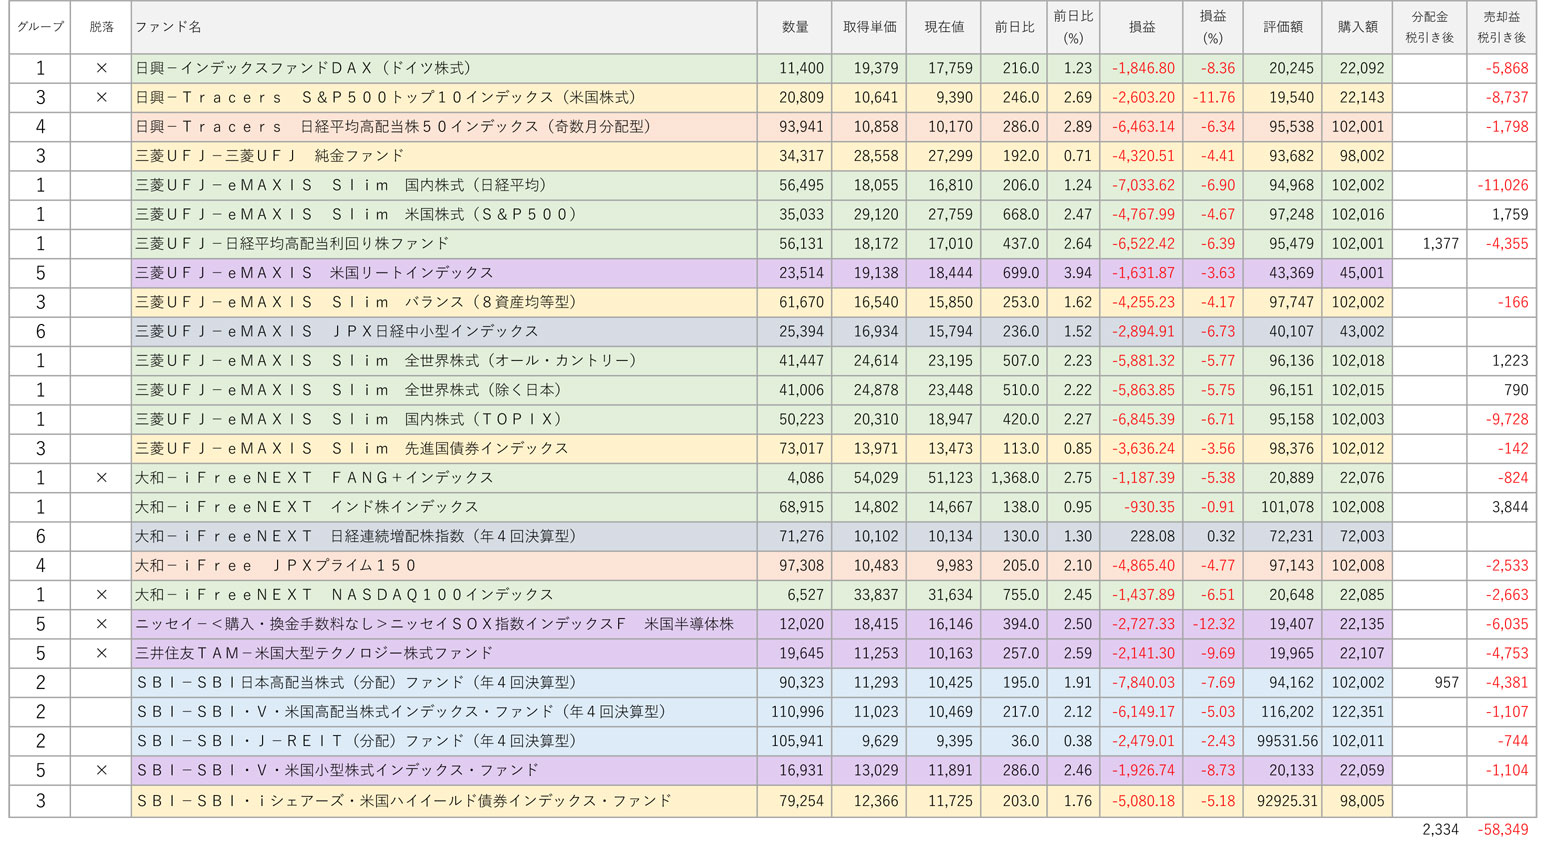Select ニッセイＳＯＸ指数インデックスＦ 米国半導体株 fund name
The image size is (1551, 843).
coord(435,624)
